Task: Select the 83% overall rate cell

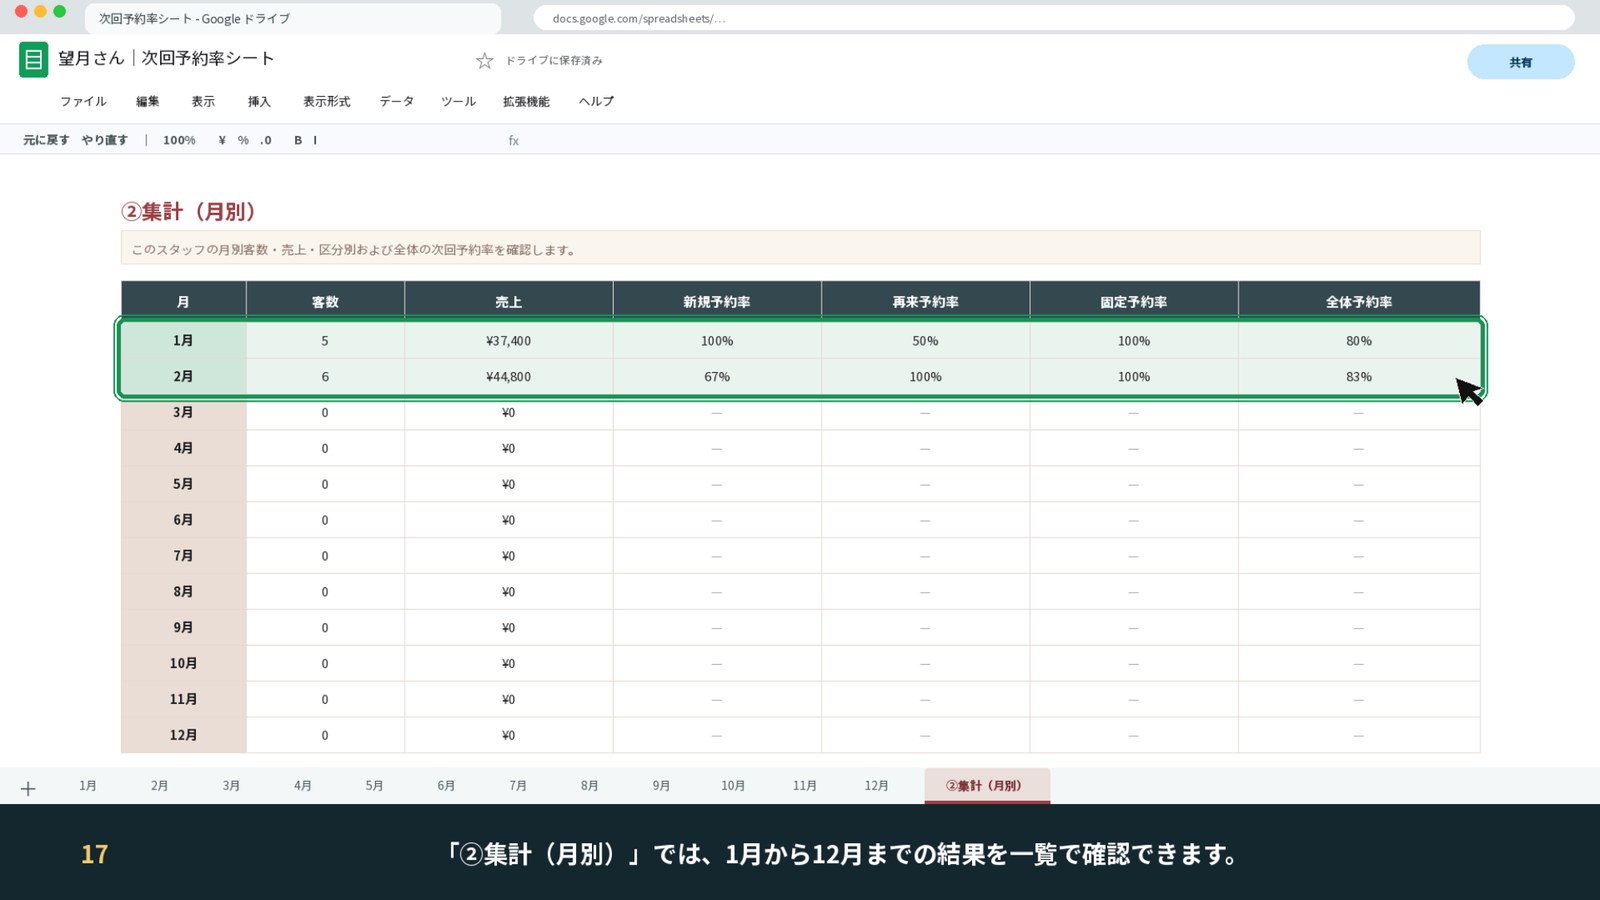Action: (1359, 377)
